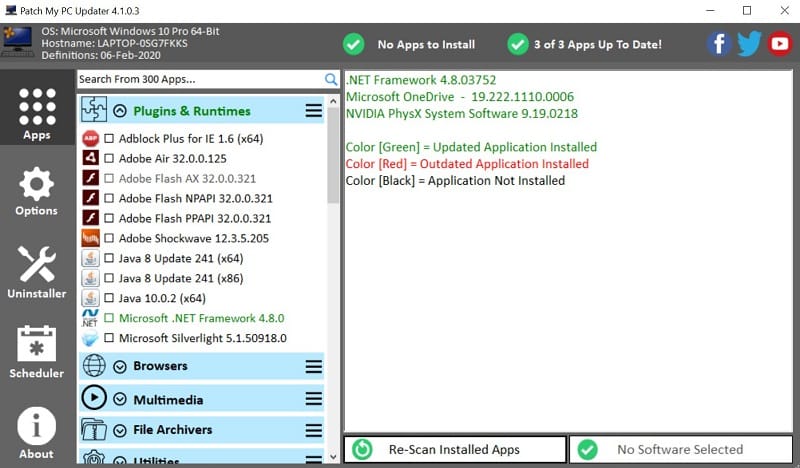Collapse the Plugins & Runtimes category chevron
This screenshot has height=468, width=800.
coord(120,111)
